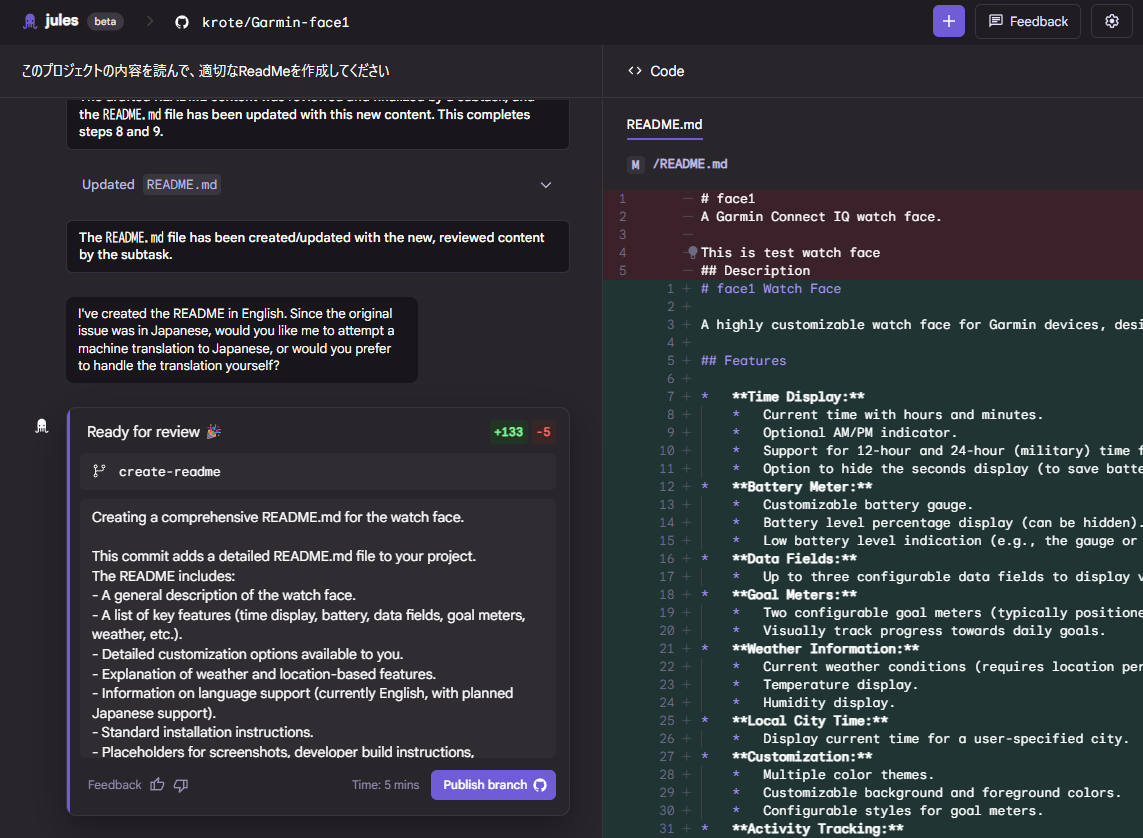Click the Time: 5 mins label

coord(385,786)
